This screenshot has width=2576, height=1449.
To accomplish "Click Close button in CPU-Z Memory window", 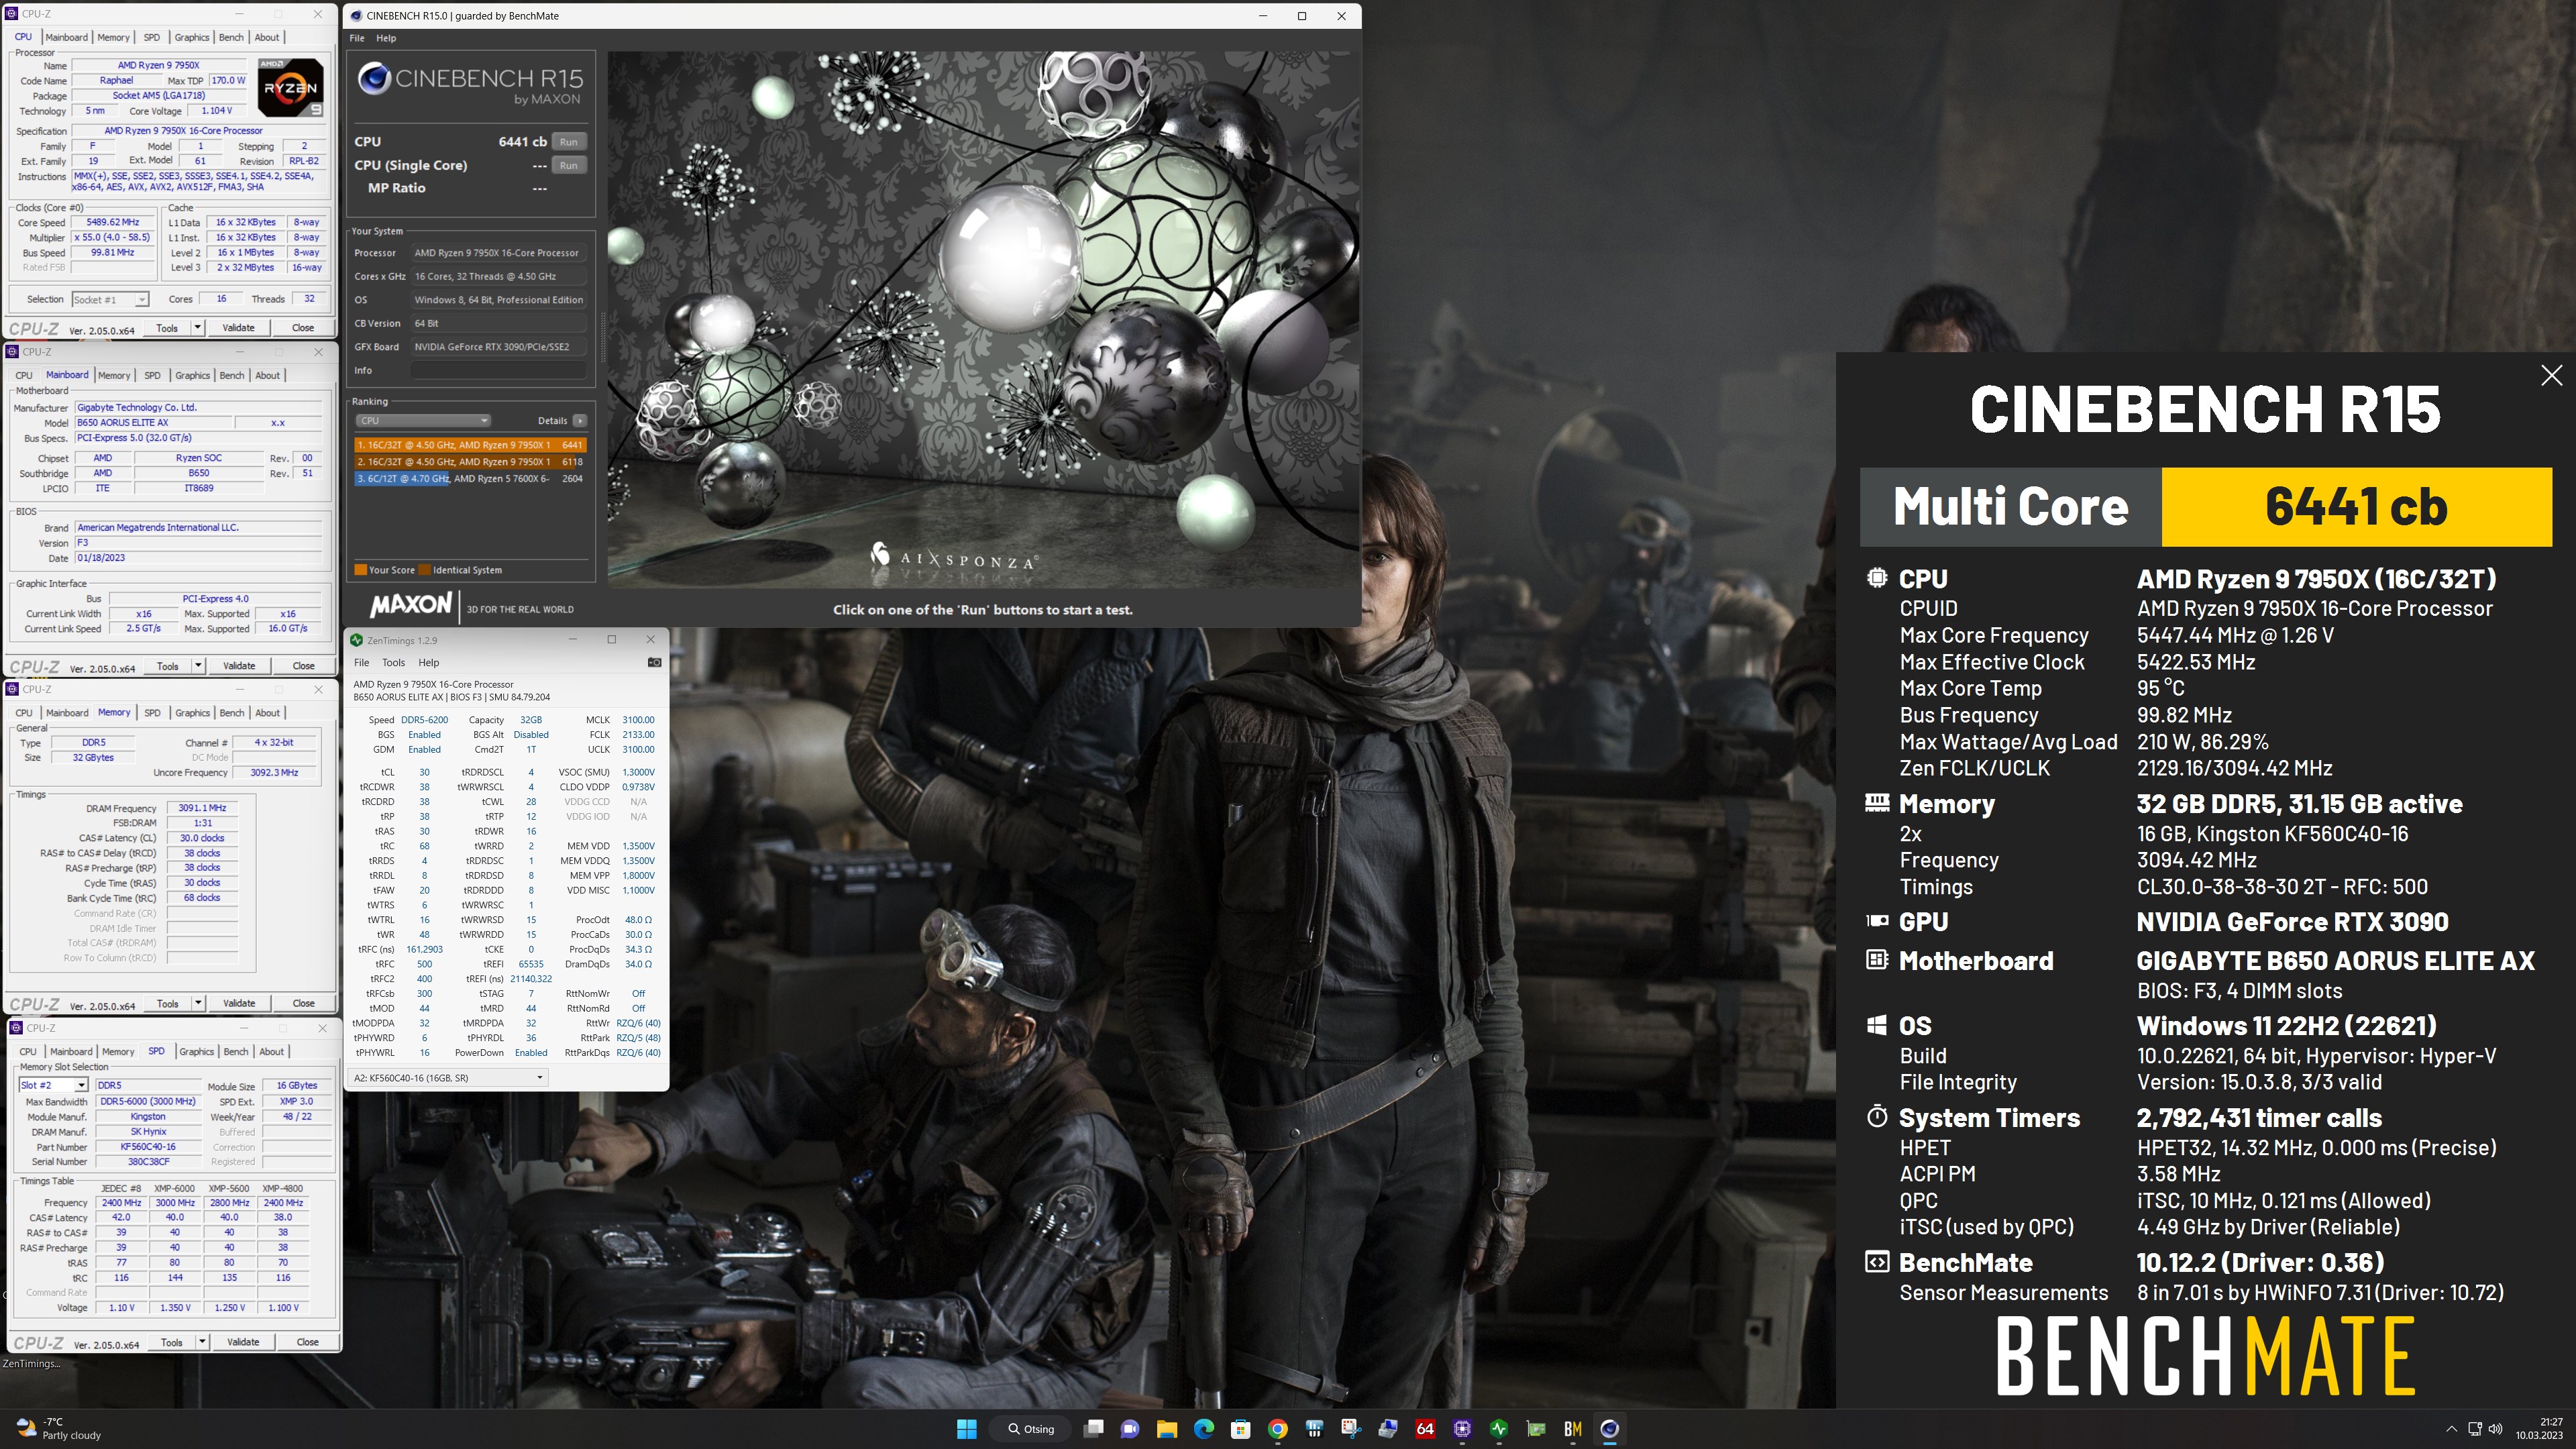I will pyautogui.click(x=303, y=1003).
